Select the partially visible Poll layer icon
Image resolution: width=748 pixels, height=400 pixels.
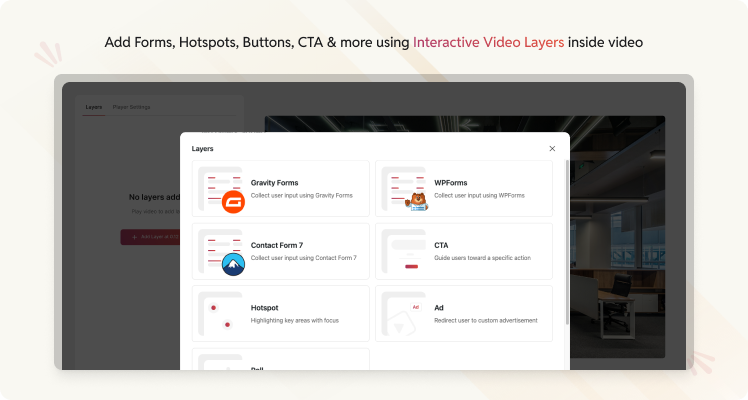221,362
